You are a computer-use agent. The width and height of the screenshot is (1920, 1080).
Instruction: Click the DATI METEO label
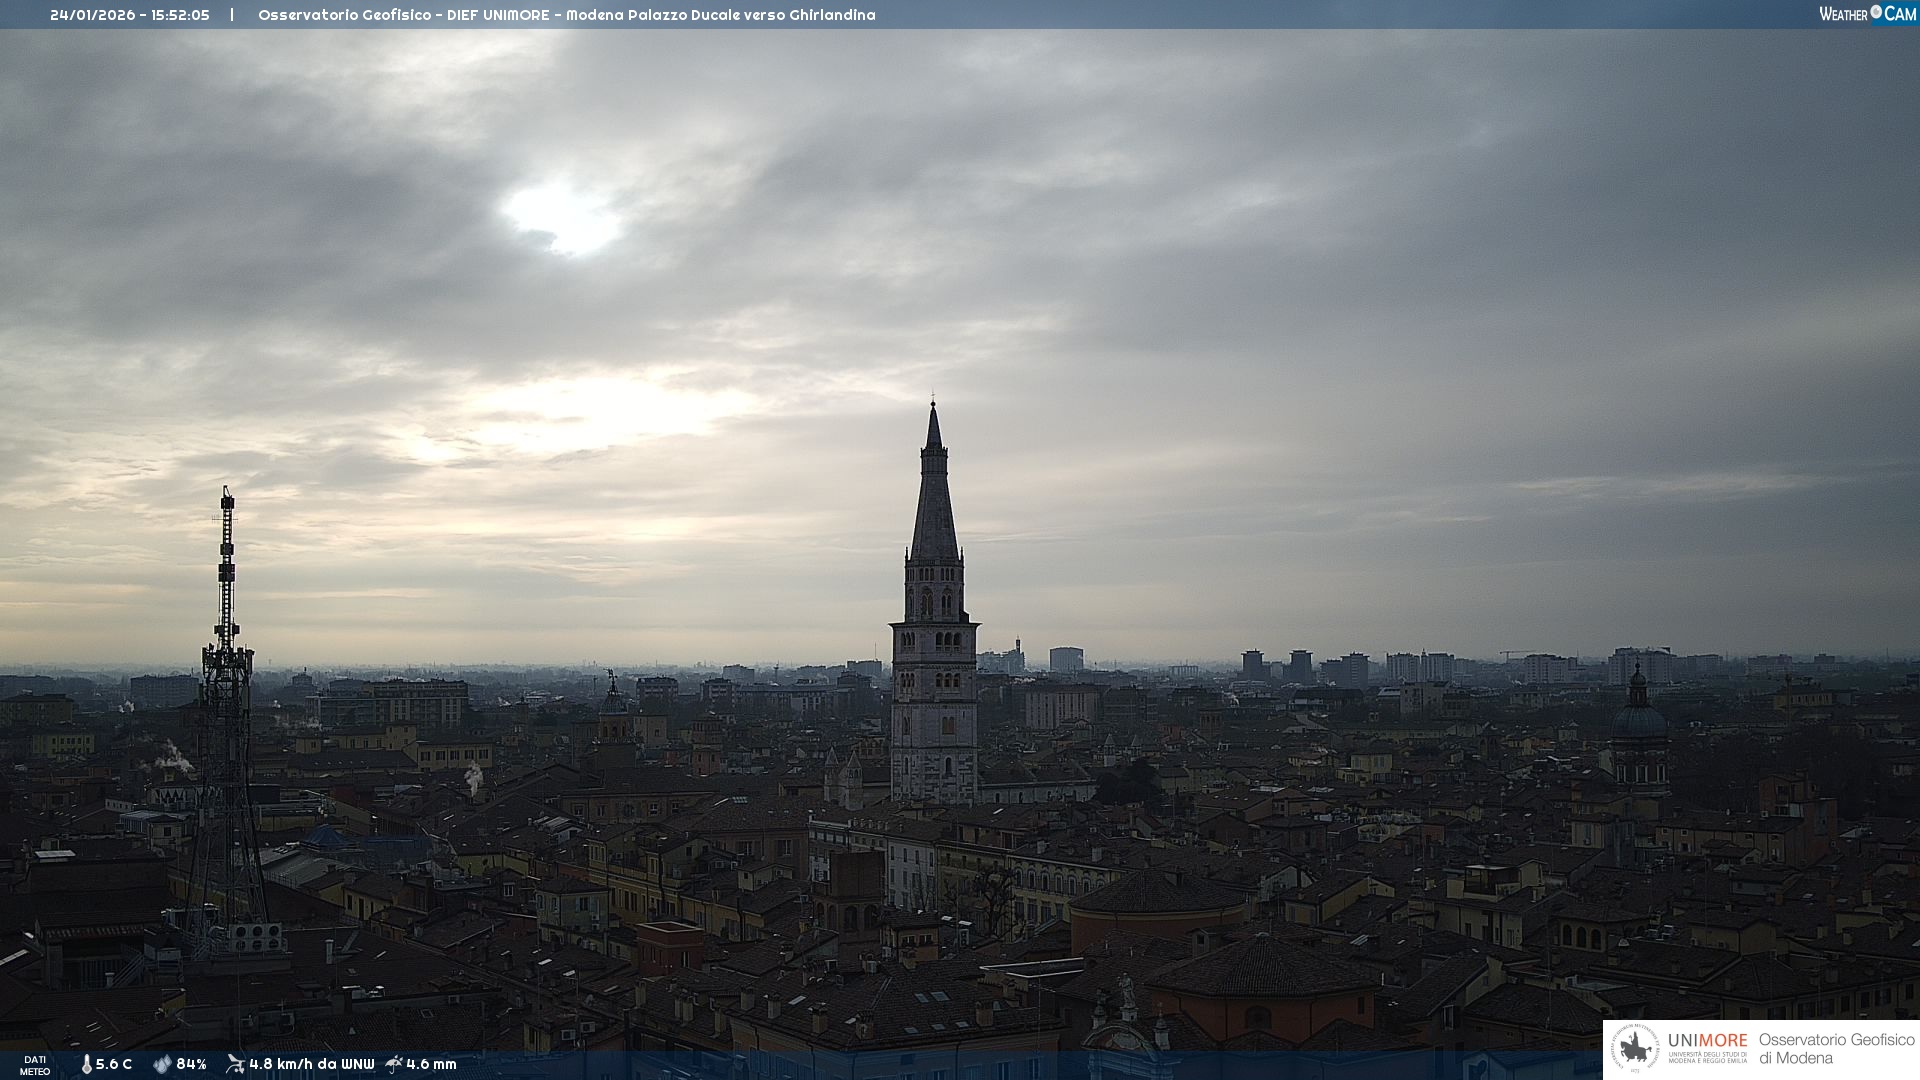click(x=35, y=1065)
